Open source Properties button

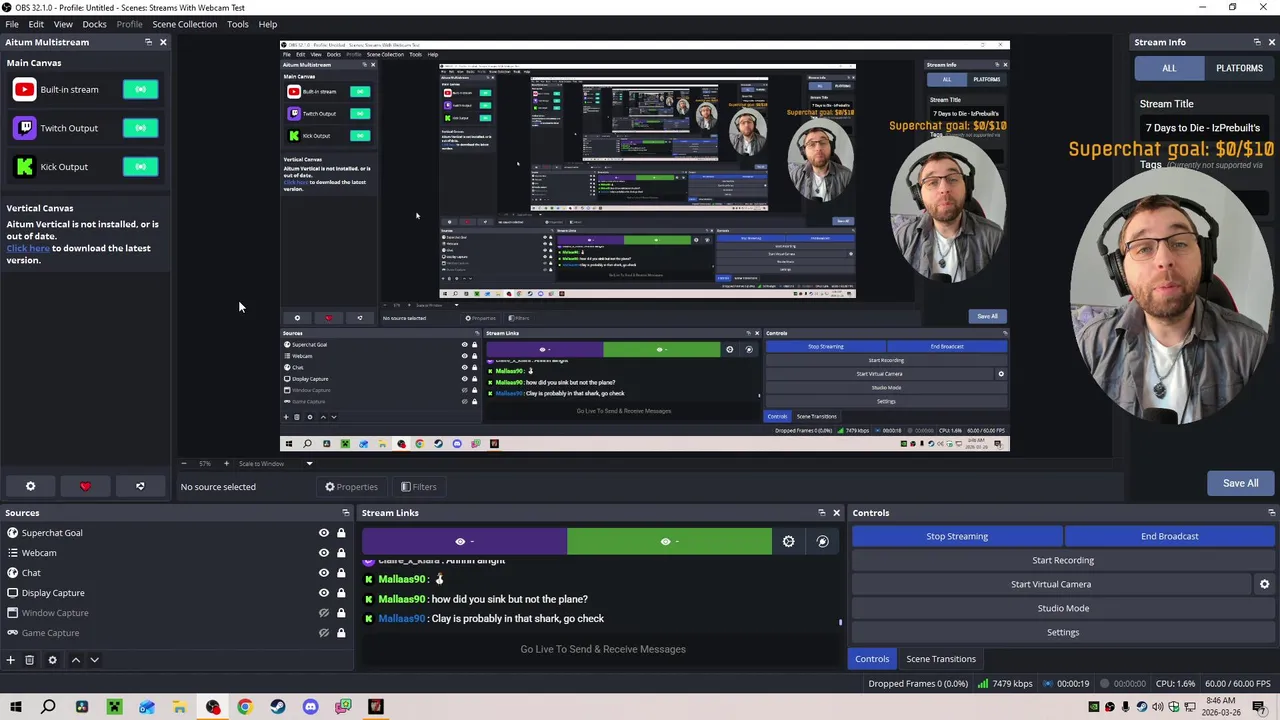click(351, 487)
